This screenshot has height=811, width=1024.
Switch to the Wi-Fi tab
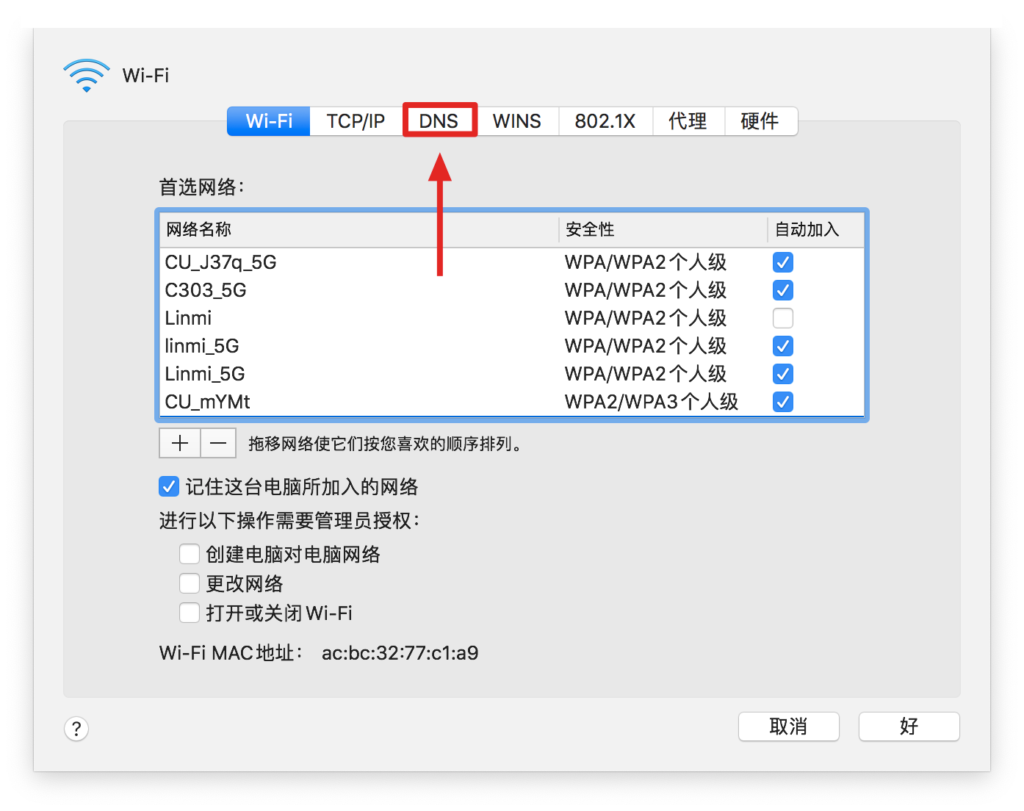coord(268,121)
